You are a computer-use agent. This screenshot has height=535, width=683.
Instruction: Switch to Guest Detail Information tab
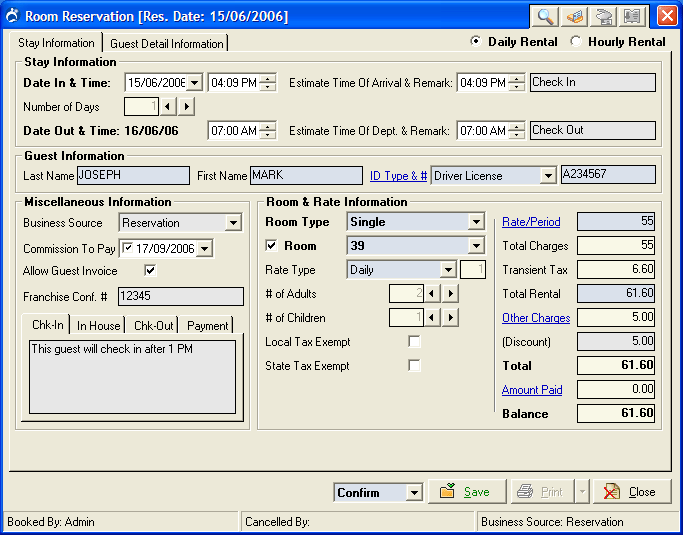(166, 44)
